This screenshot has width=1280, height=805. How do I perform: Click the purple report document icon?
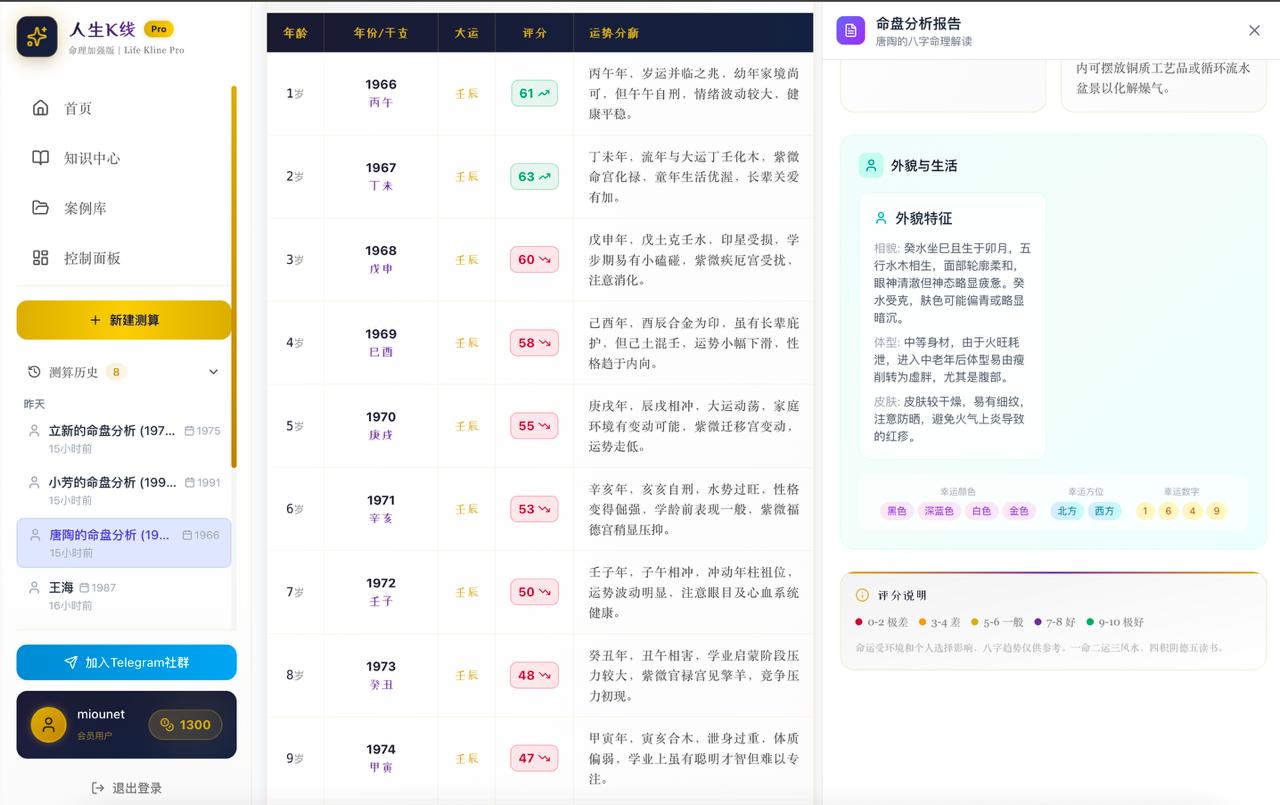click(x=851, y=31)
